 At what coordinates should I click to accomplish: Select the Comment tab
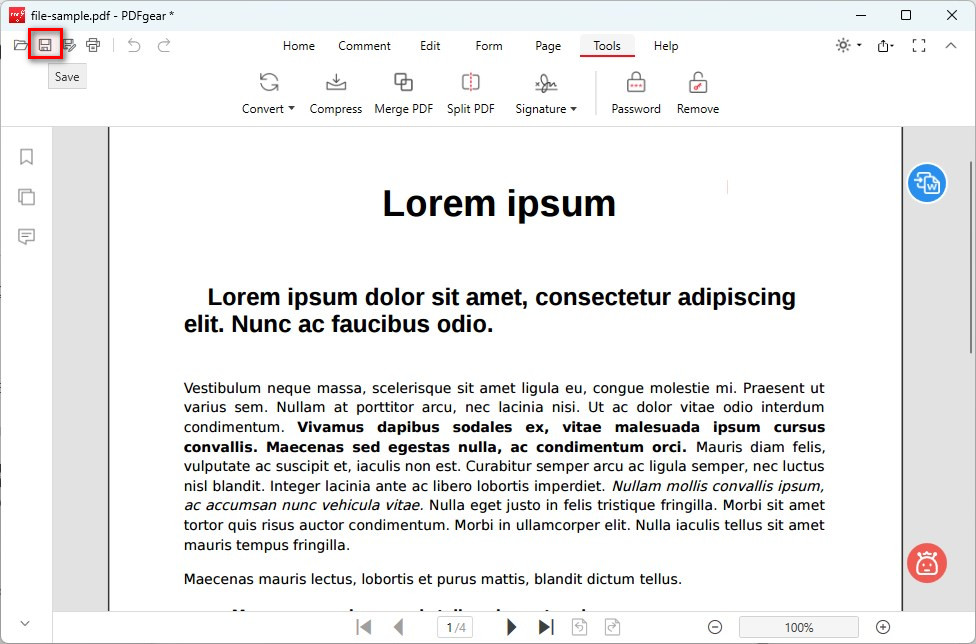click(x=364, y=46)
